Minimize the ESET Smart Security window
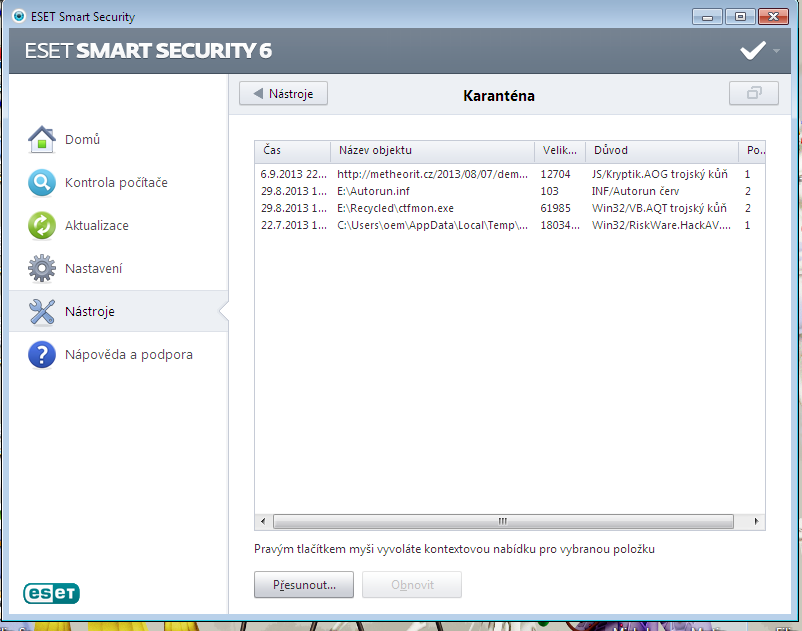Image resolution: width=802 pixels, height=631 pixels. coord(707,17)
